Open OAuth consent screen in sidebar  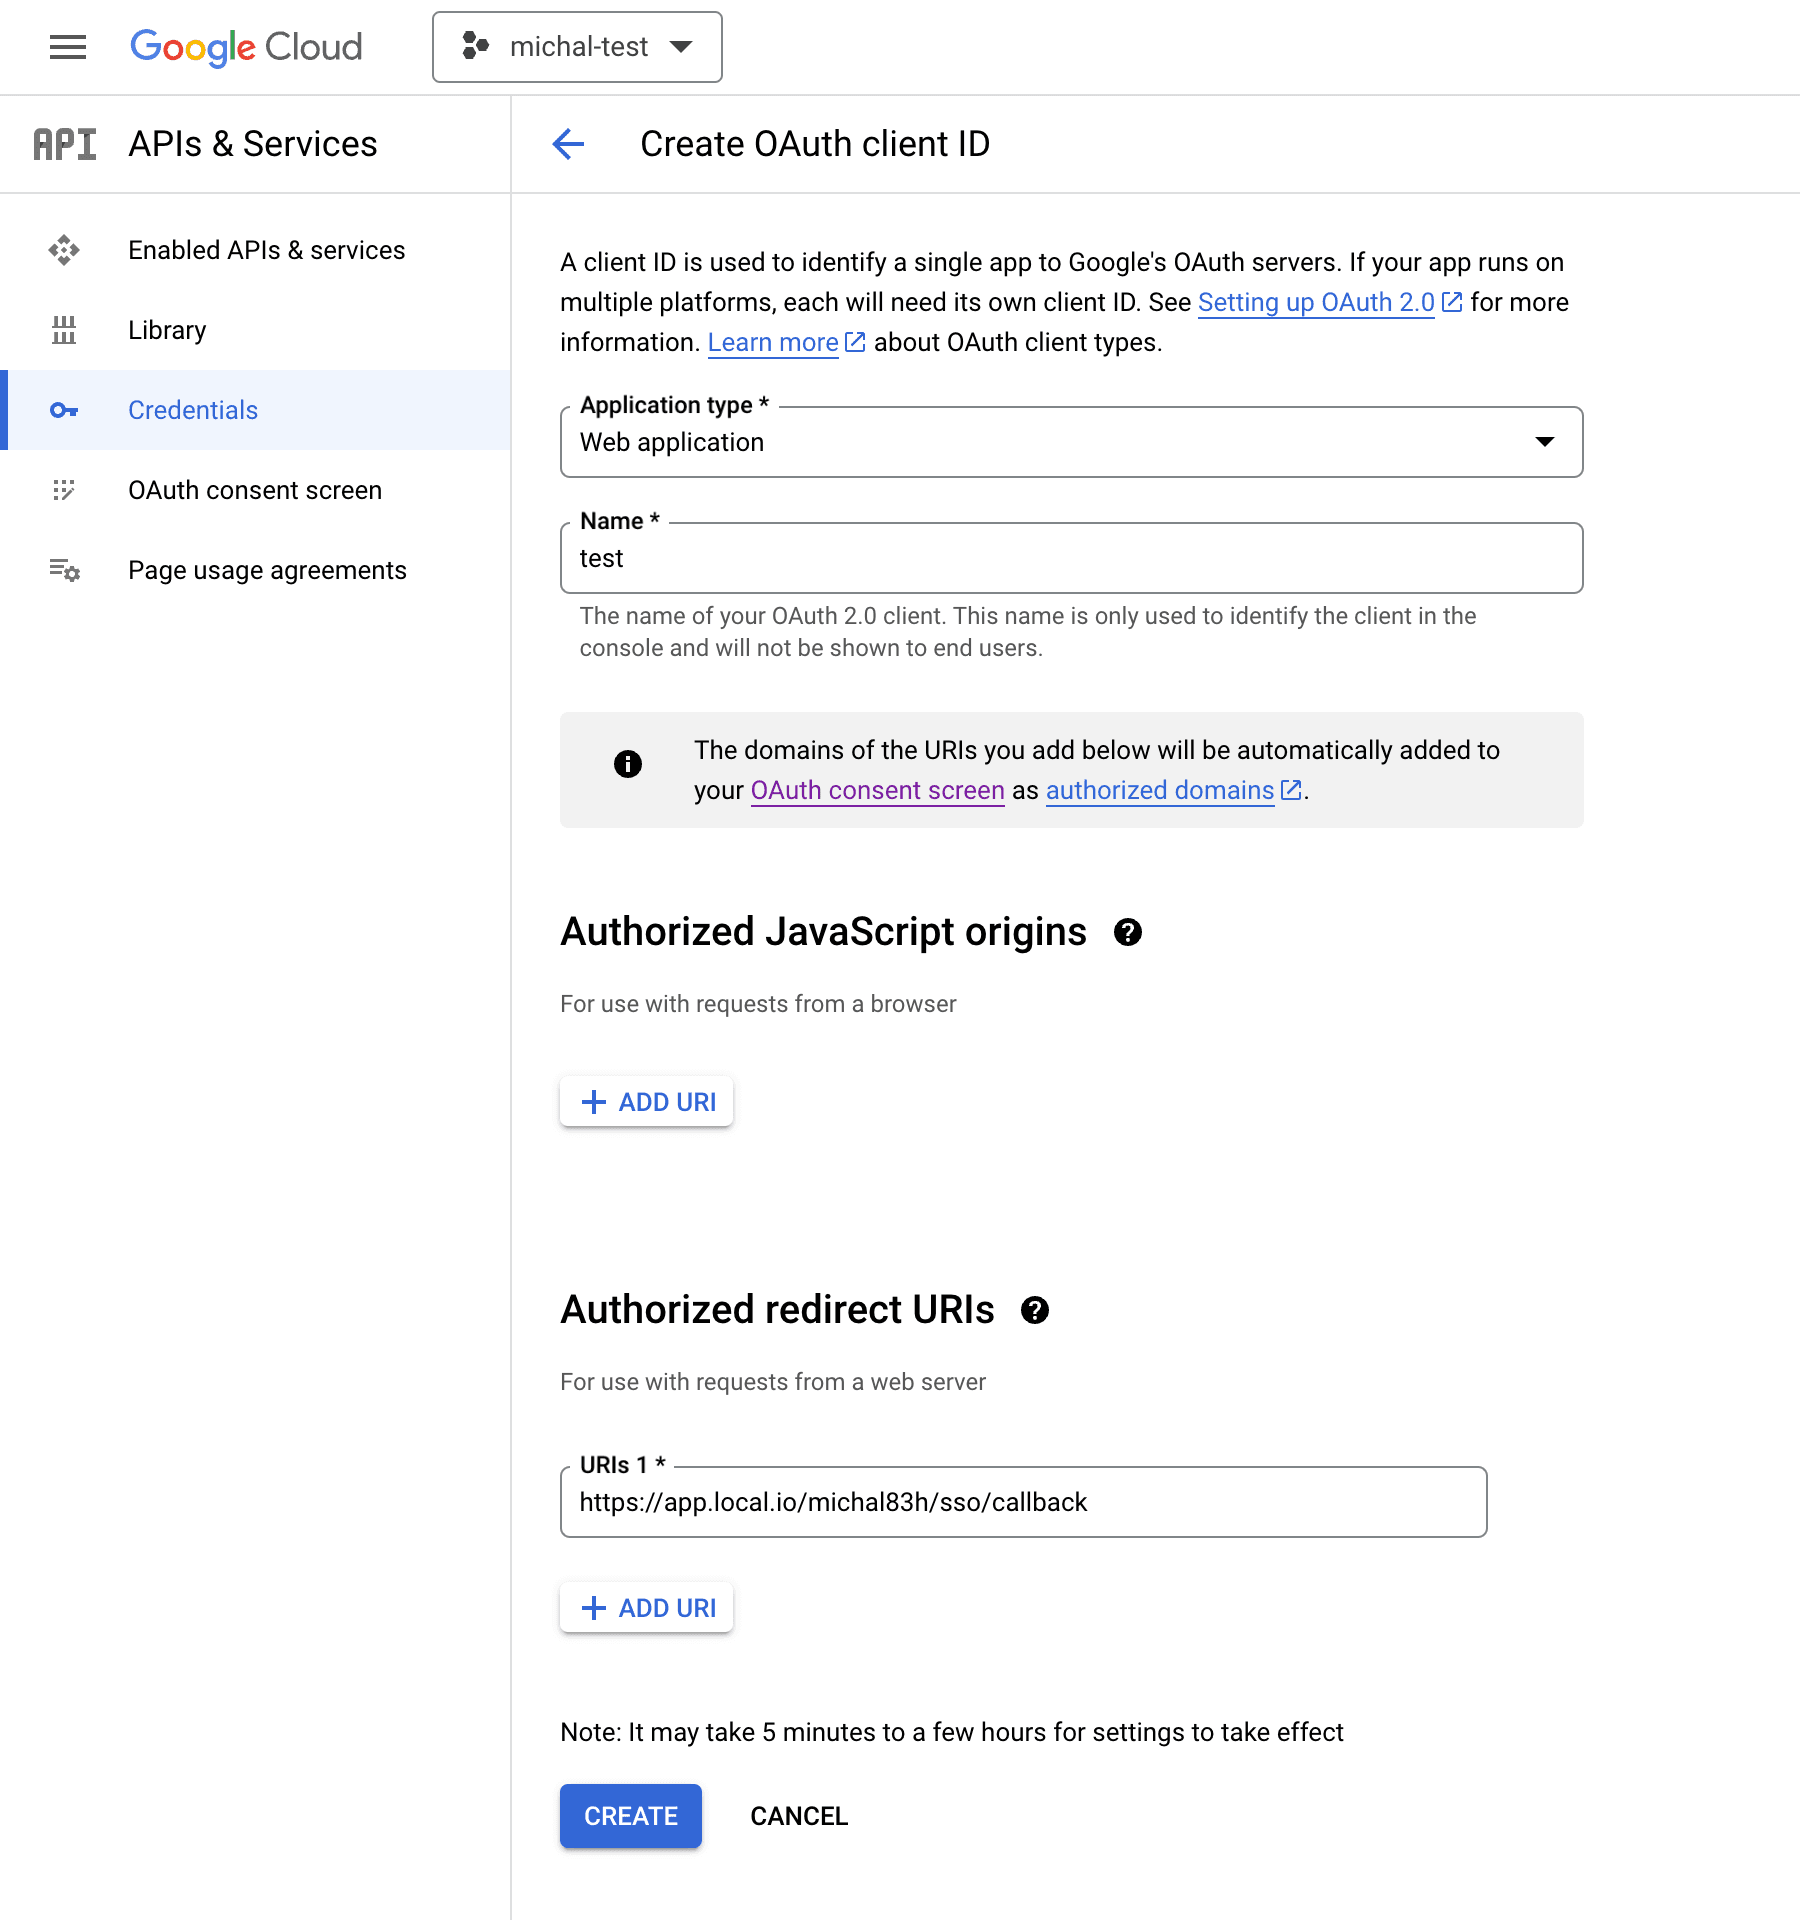254,490
